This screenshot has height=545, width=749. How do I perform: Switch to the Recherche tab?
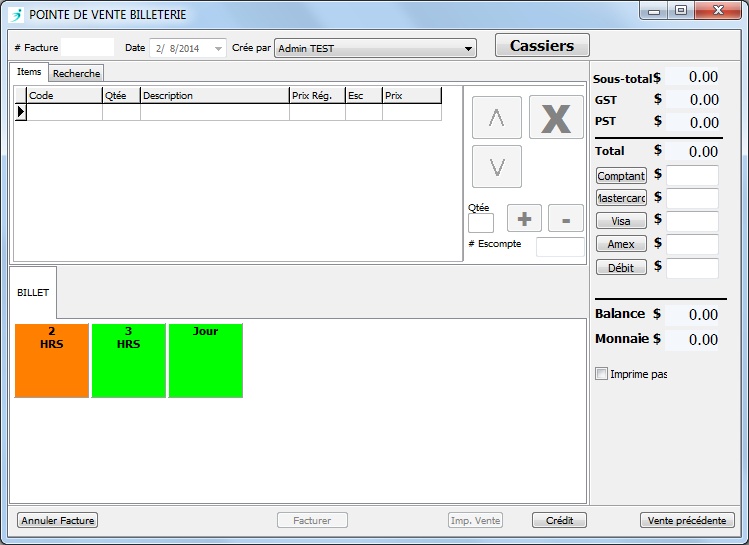(x=76, y=74)
